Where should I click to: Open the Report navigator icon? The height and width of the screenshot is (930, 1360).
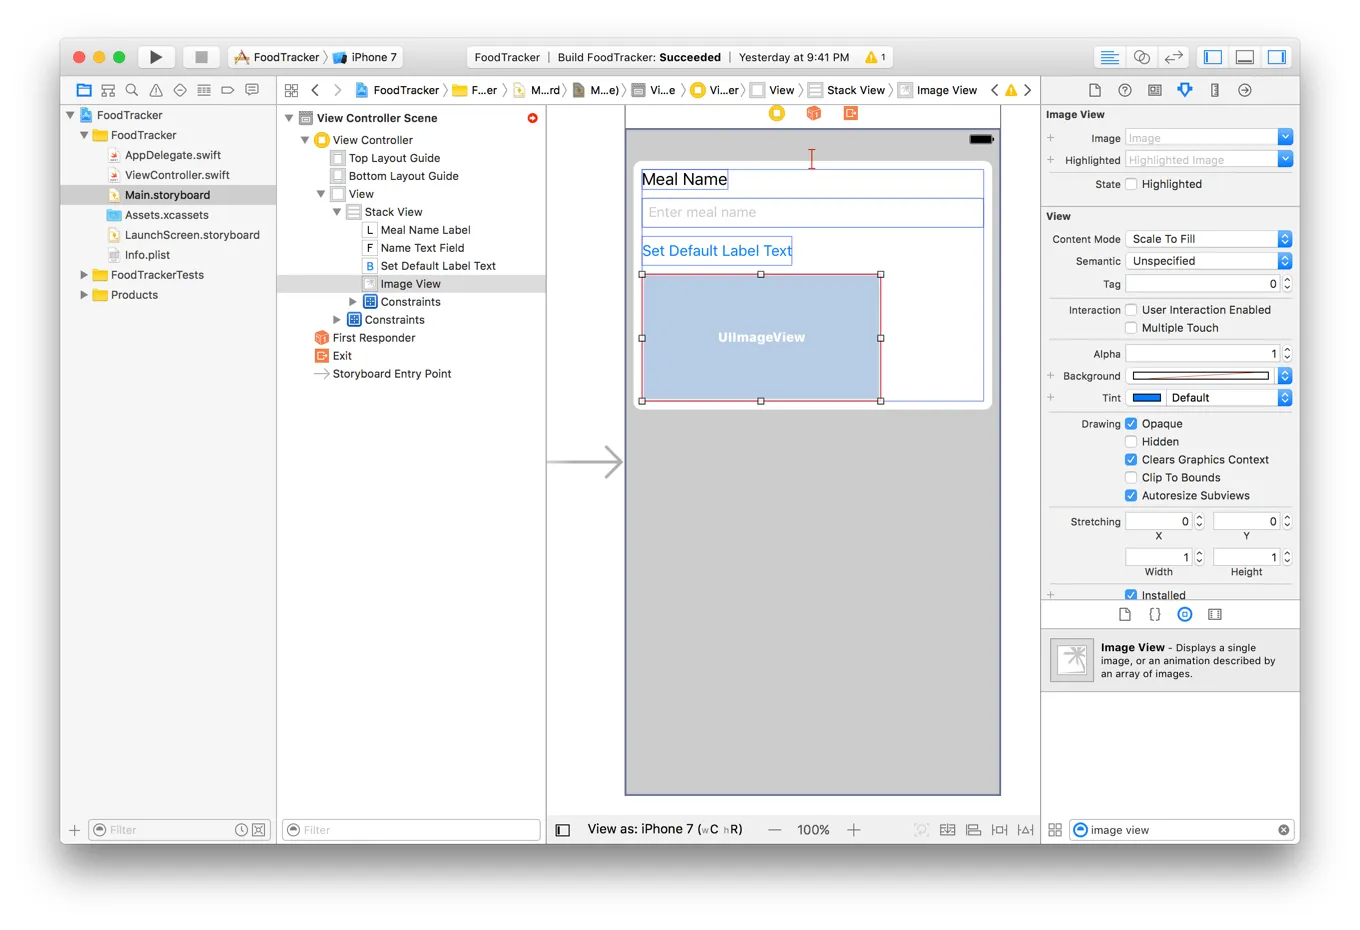[252, 90]
